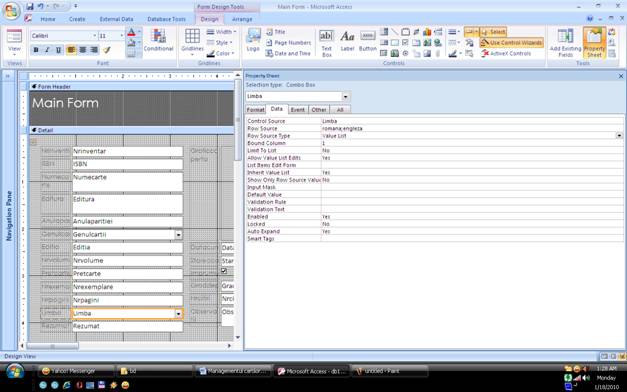Click the form selector box in Detail
Image resolution: width=627 pixels, height=392 pixels.
point(33,142)
